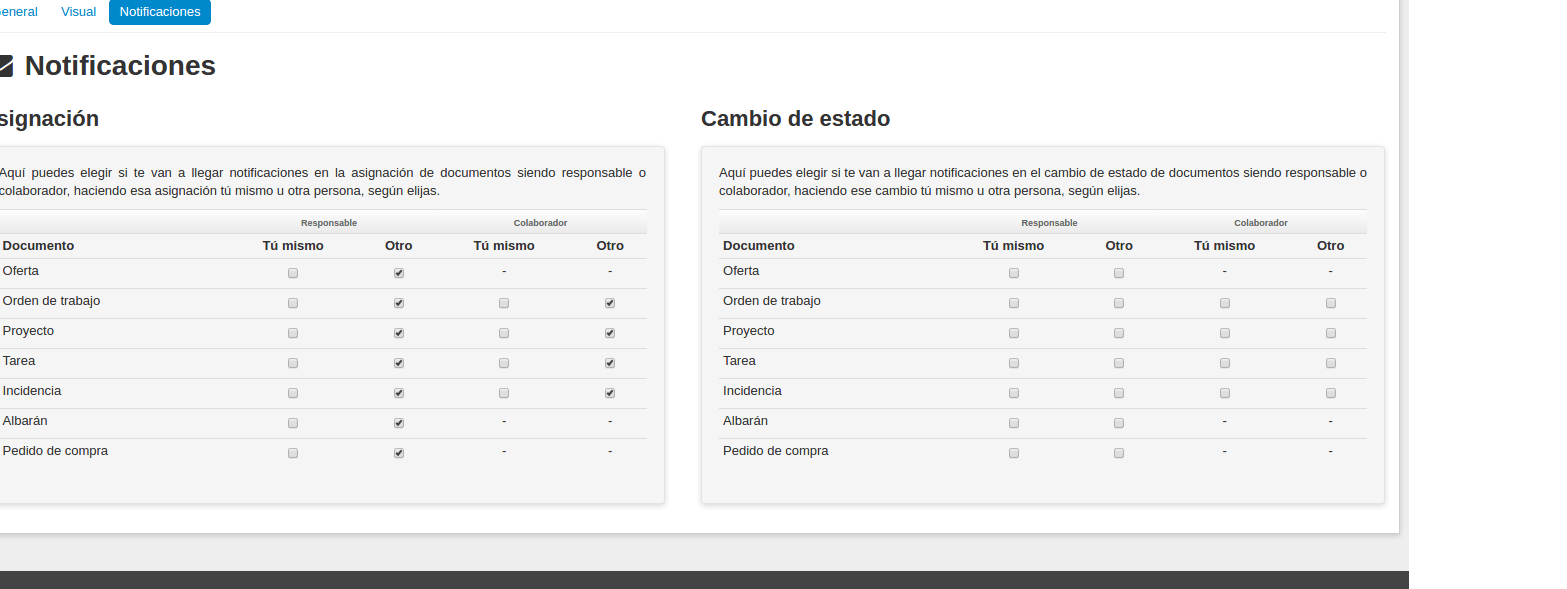Enable Asignación Proyecto Colaborador Tú mismo

coord(504,333)
